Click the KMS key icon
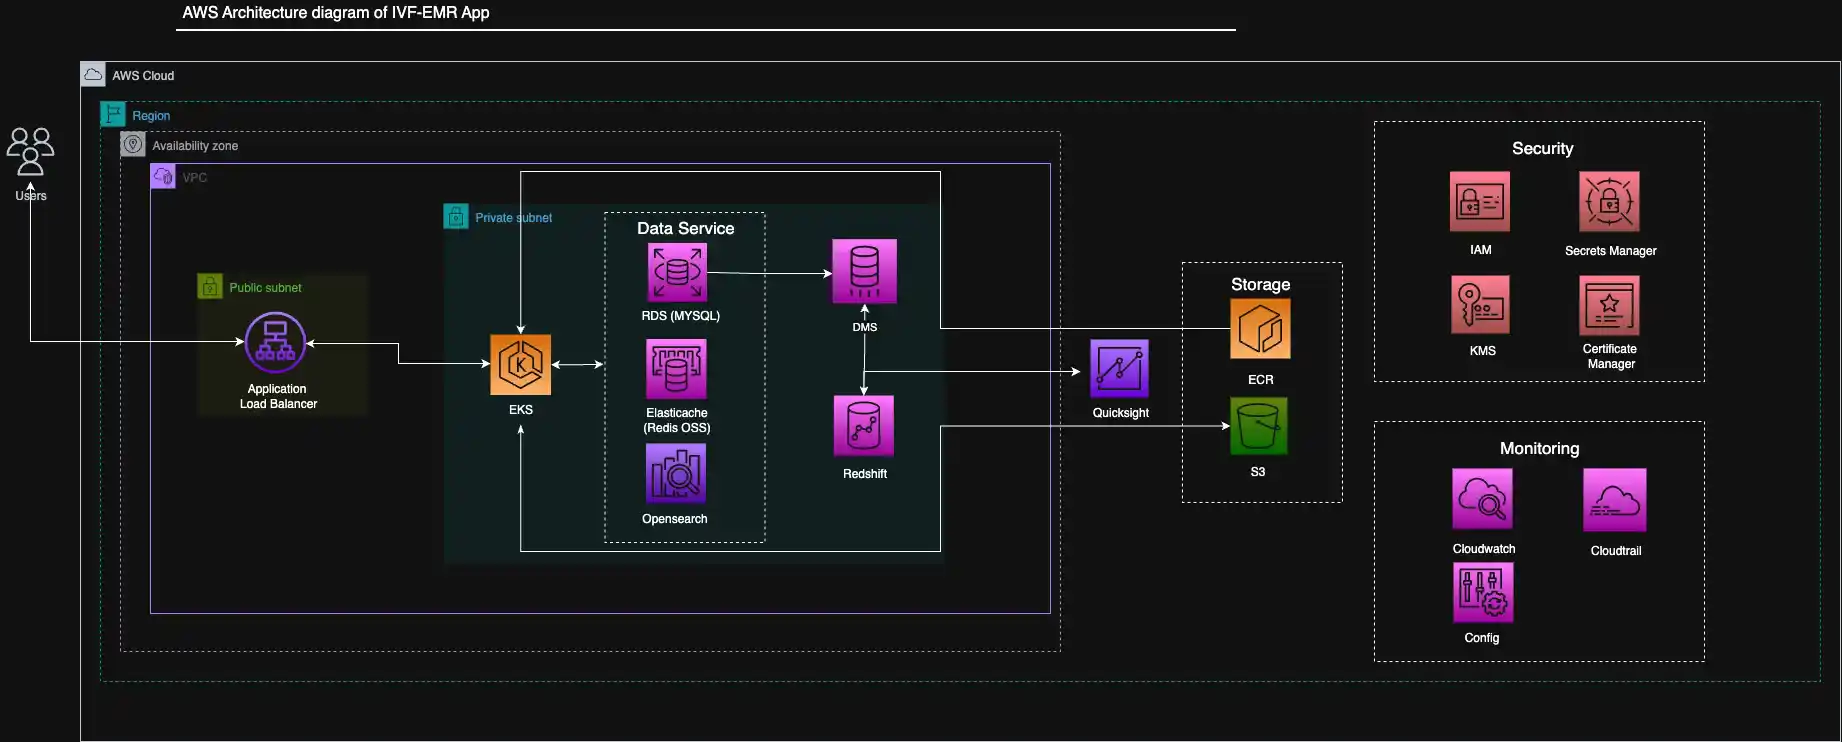1842x742 pixels. point(1480,305)
